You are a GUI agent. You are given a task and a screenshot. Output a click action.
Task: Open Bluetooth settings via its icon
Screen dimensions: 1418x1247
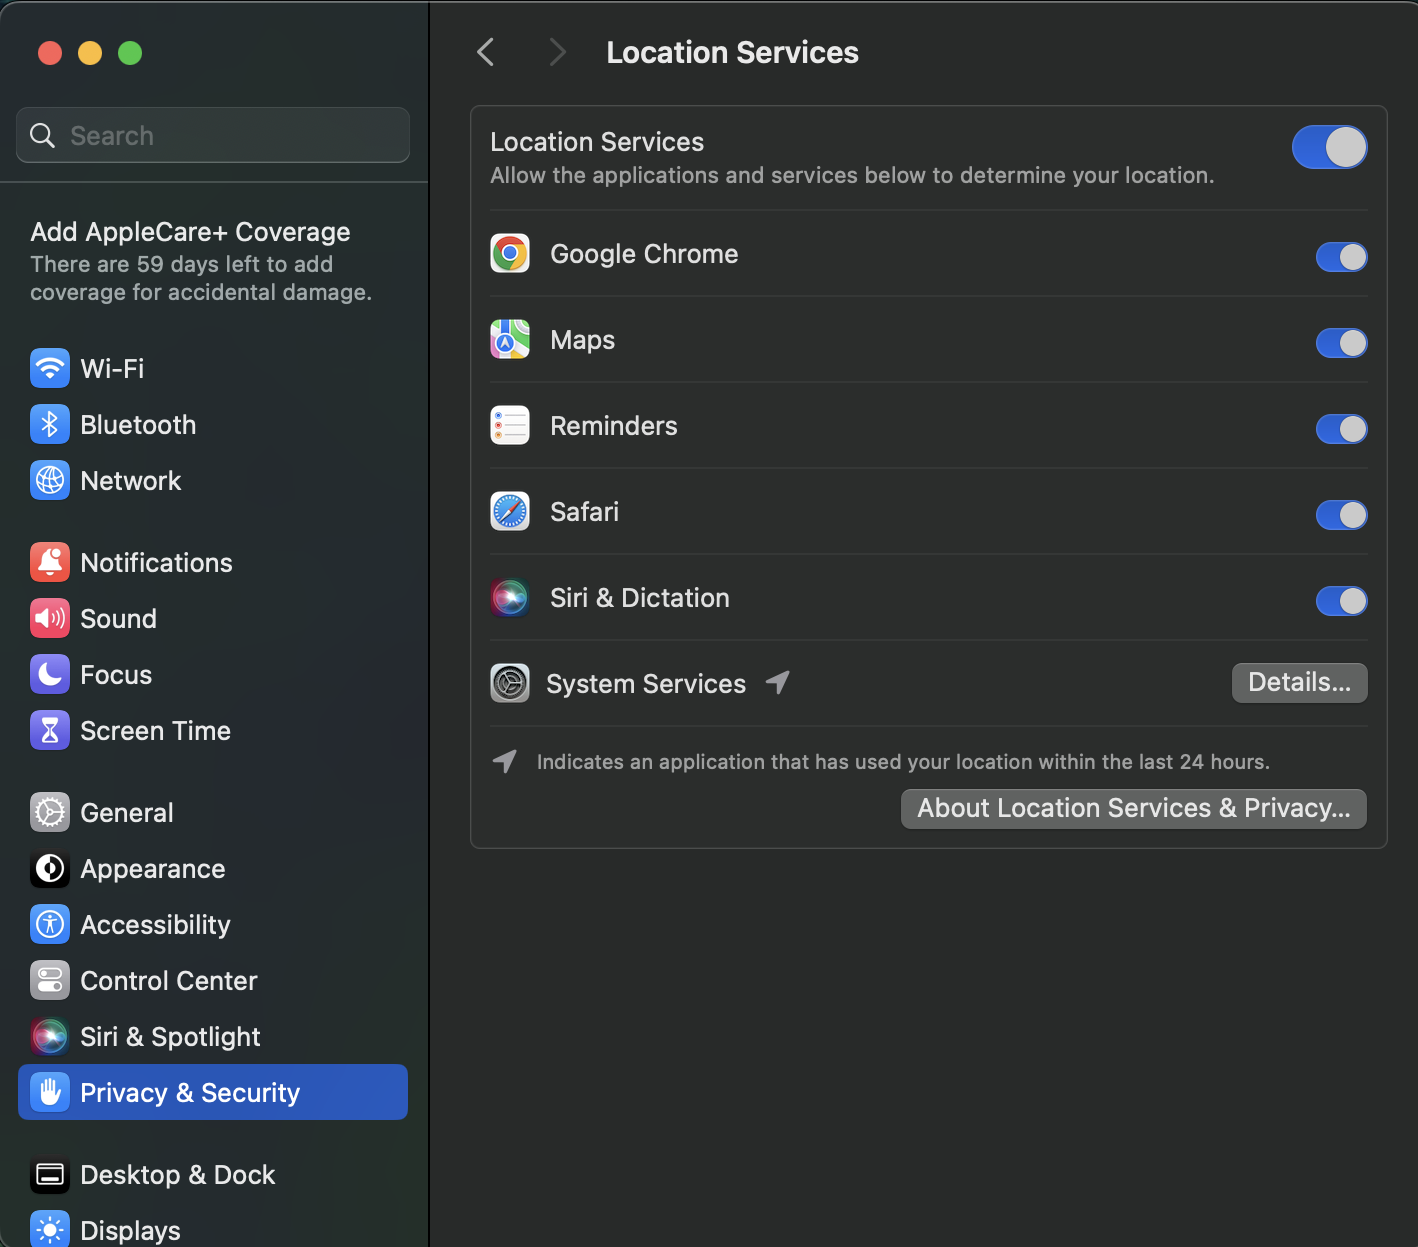click(50, 424)
